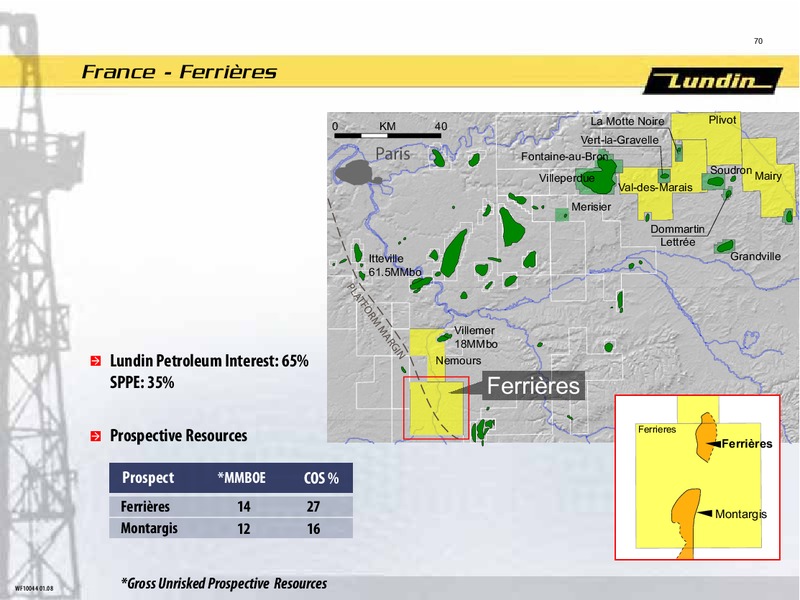Click the red arrow bullet beside Prospective Resources
The width and height of the screenshot is (800, 600).
coord(95,436)
